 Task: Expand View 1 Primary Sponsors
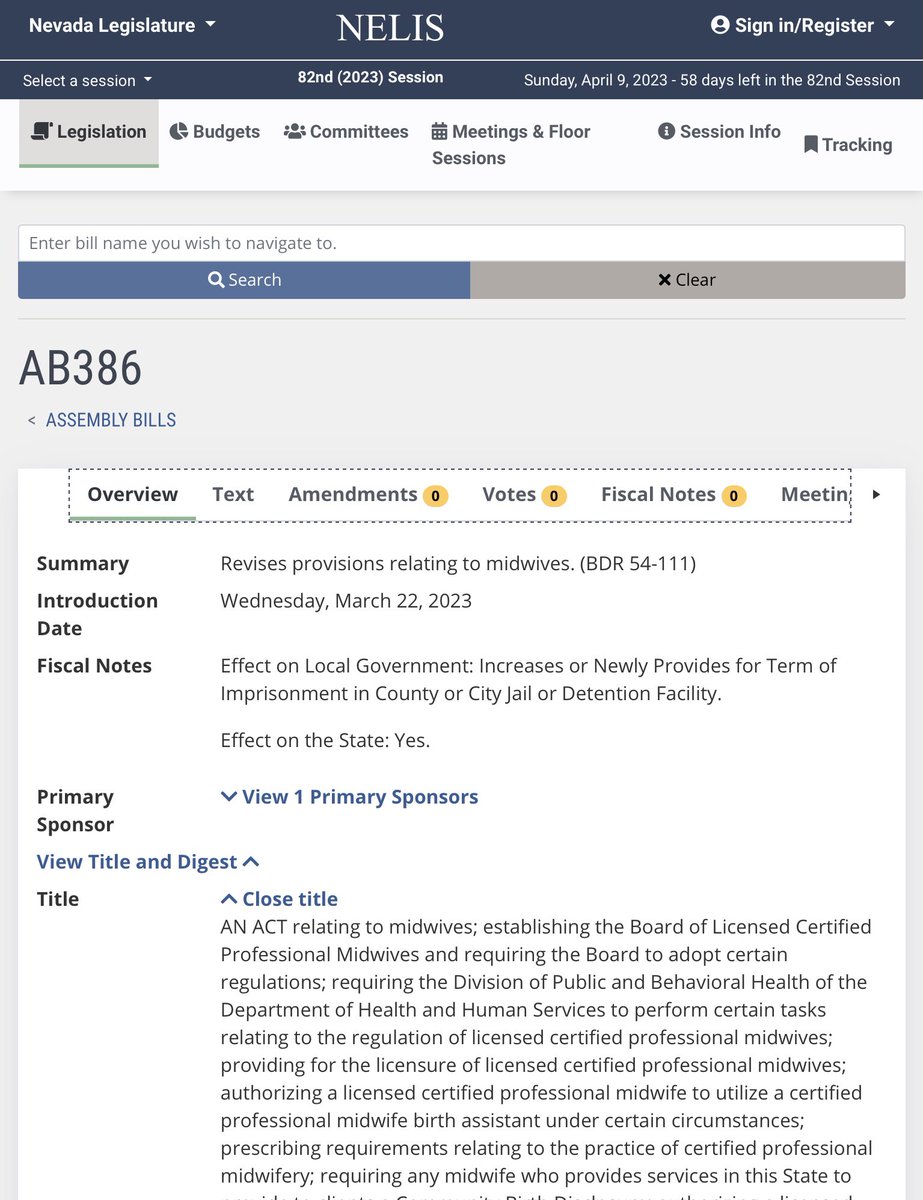point(349,797)
